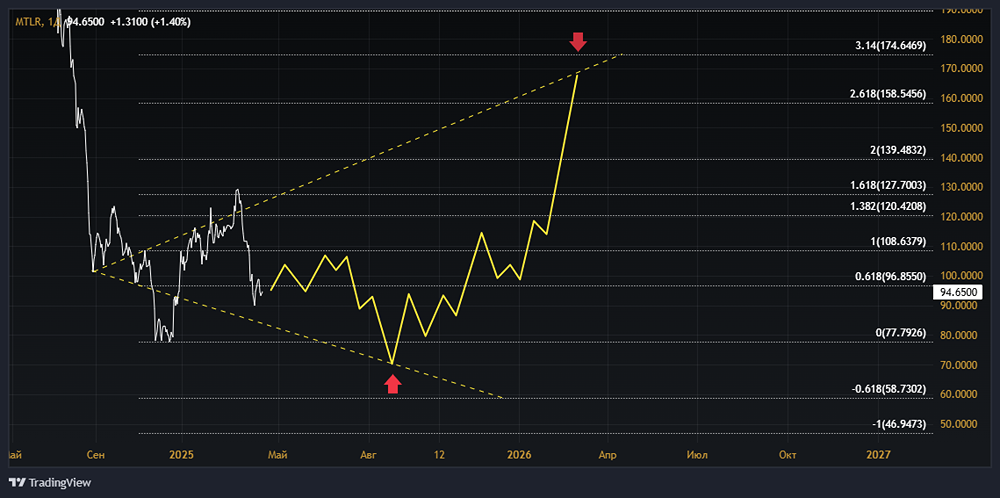
Task: Click the Сен time axis label
Action: coord(95,455)
